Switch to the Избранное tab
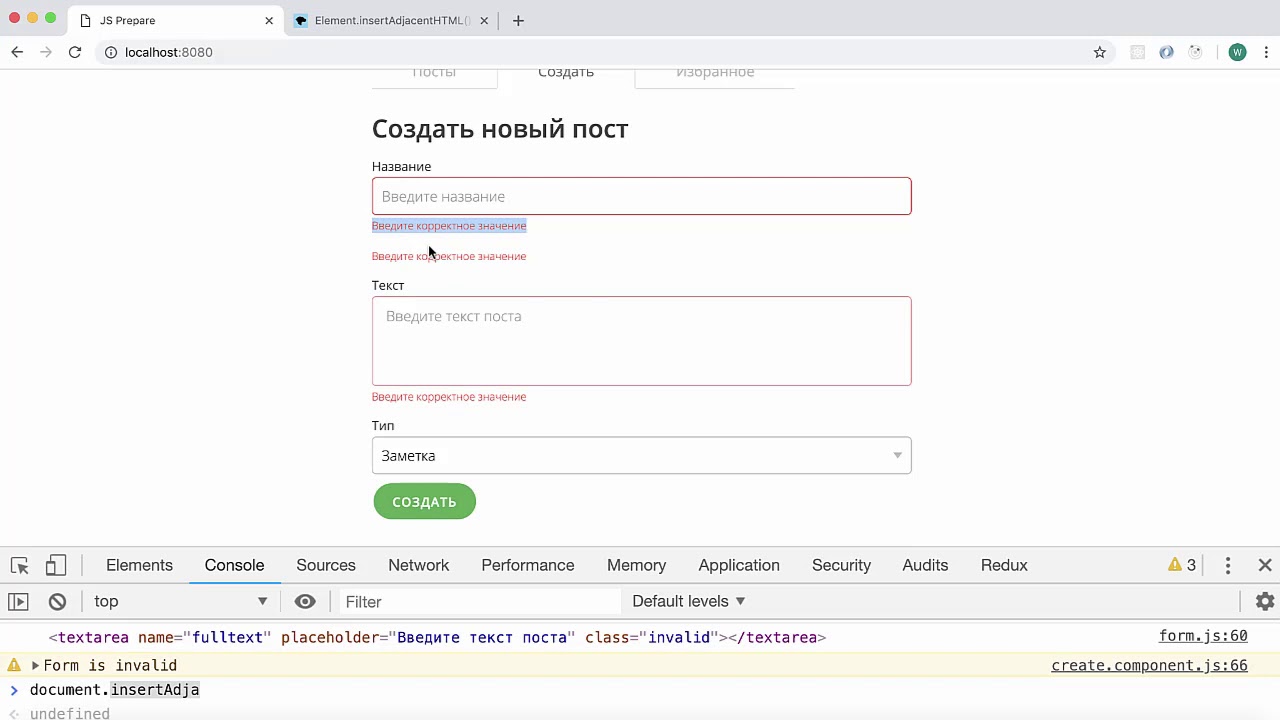Image resolution: width=1280 pixels, height=720 pixels. click(715, 76)
